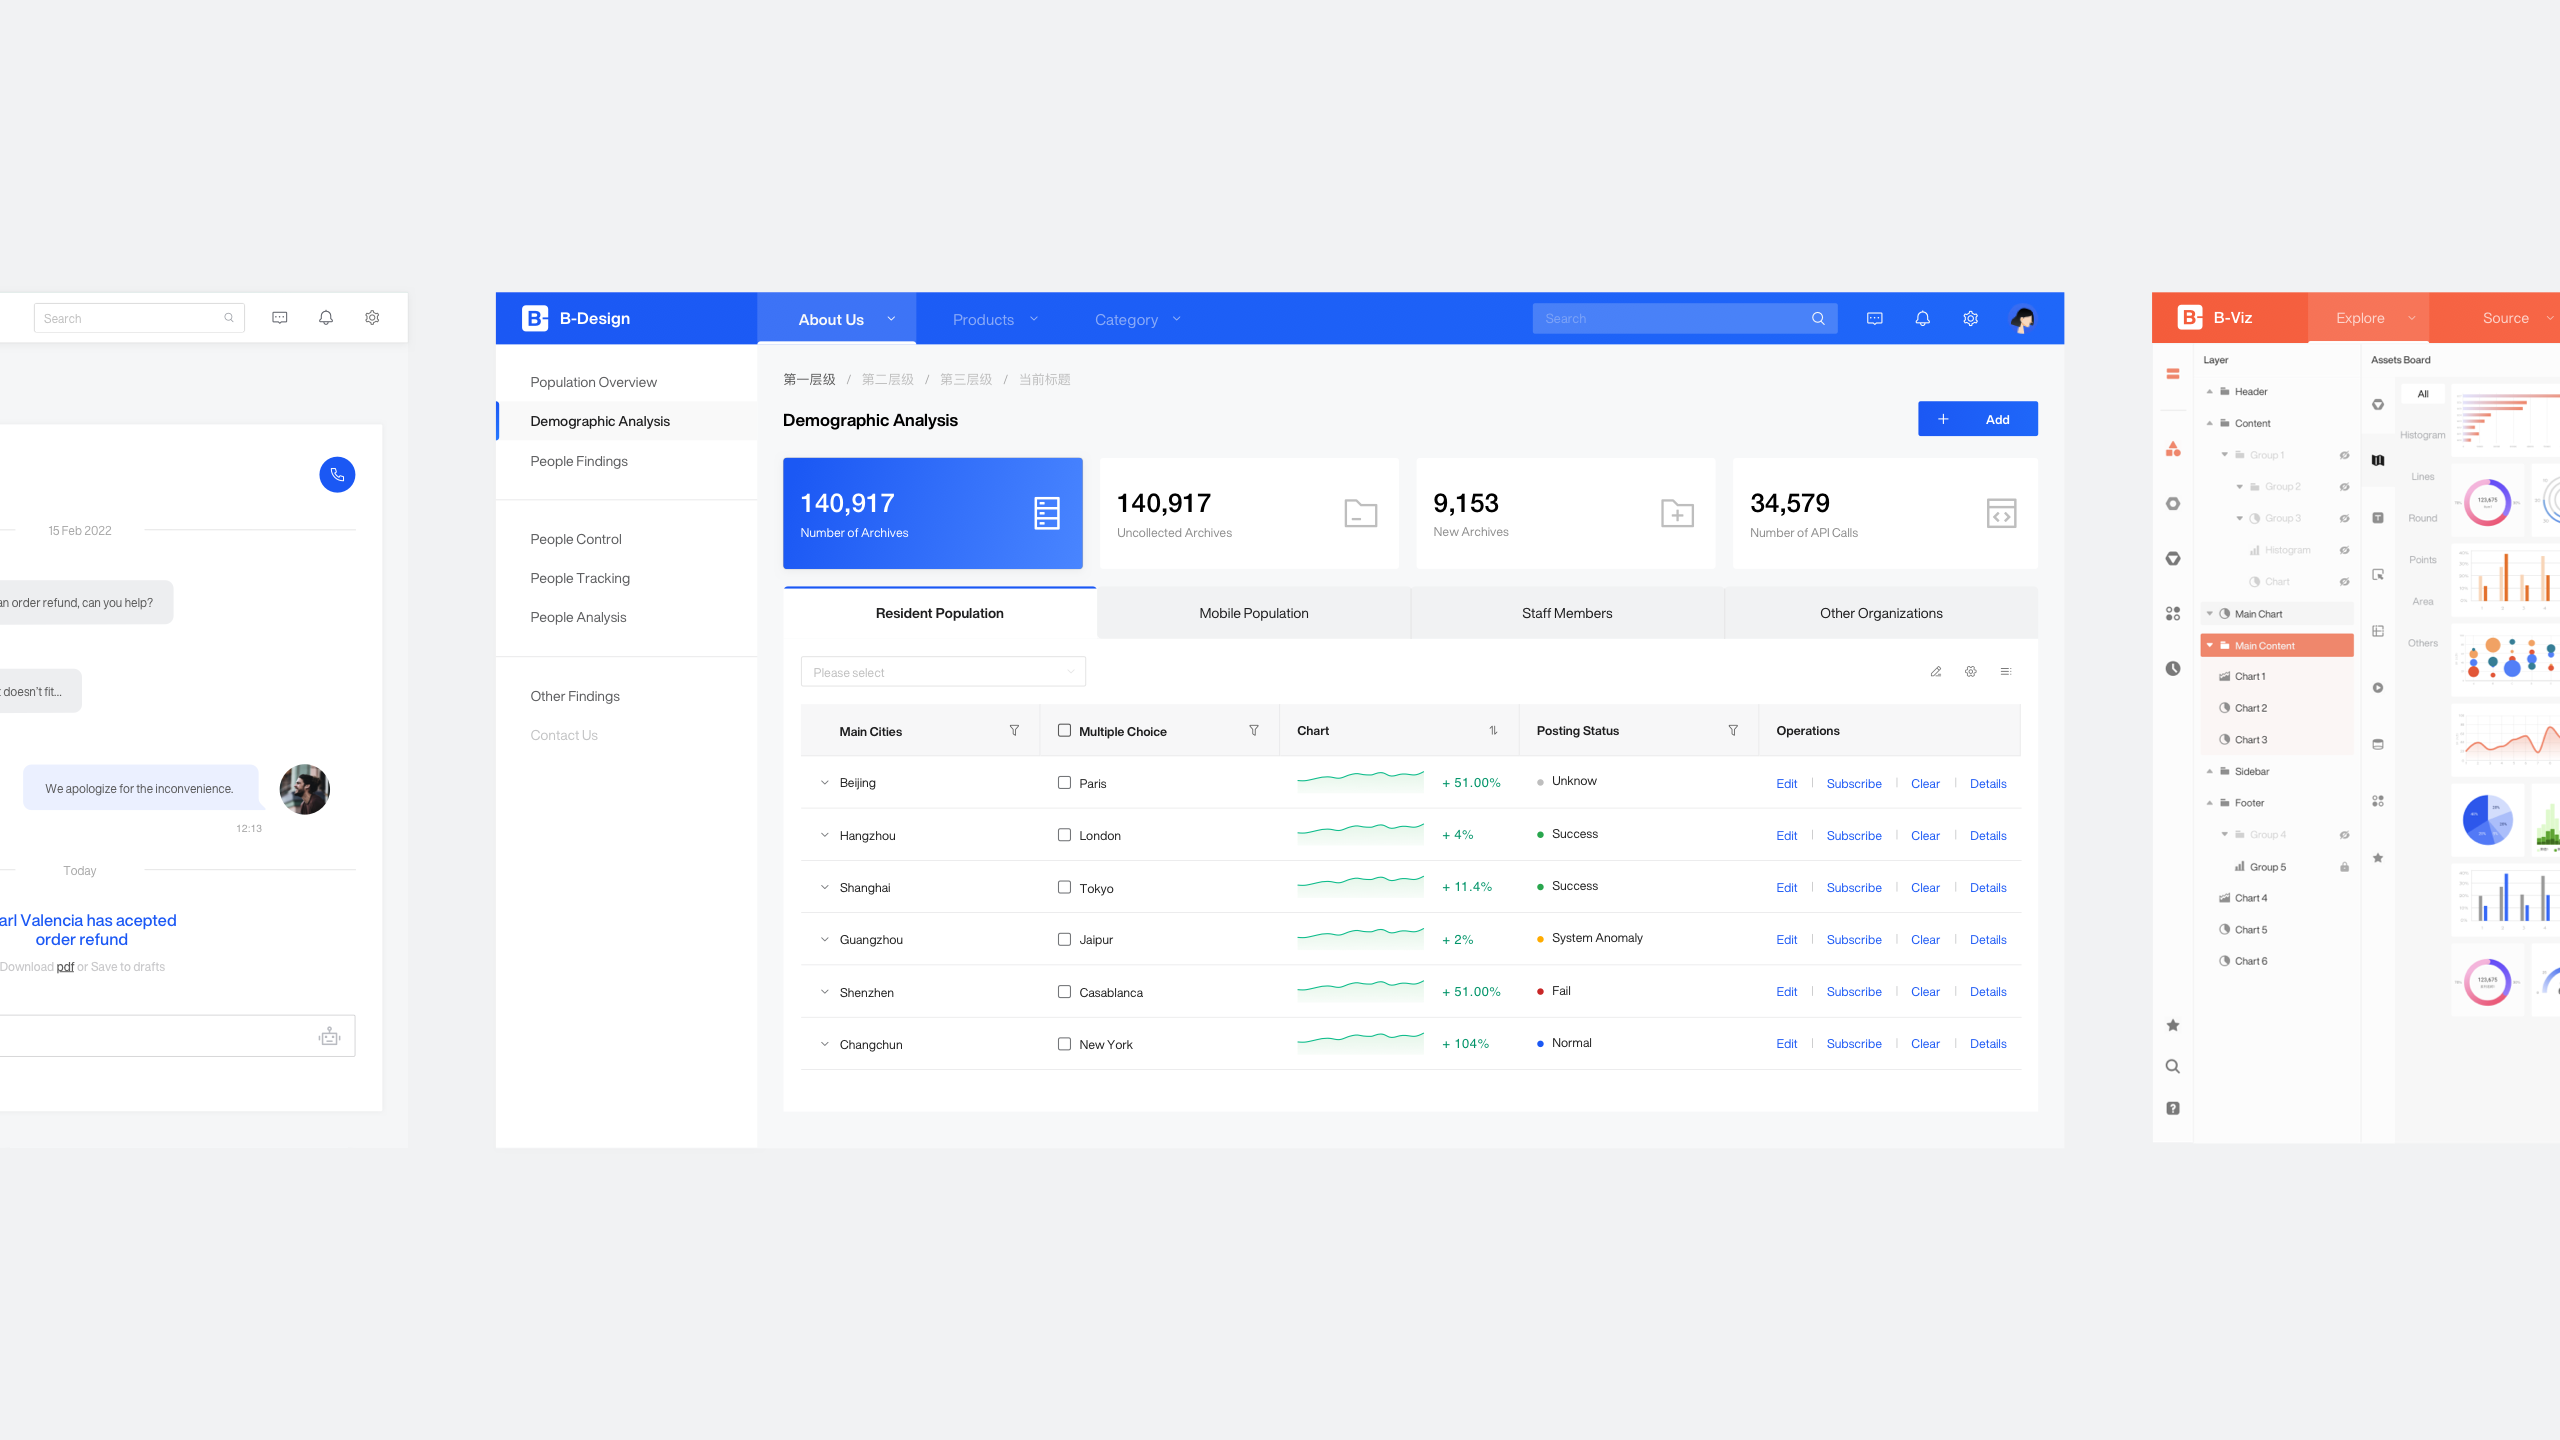
Task: Expand the Beijing row in the table
Action: pos(824,782)
